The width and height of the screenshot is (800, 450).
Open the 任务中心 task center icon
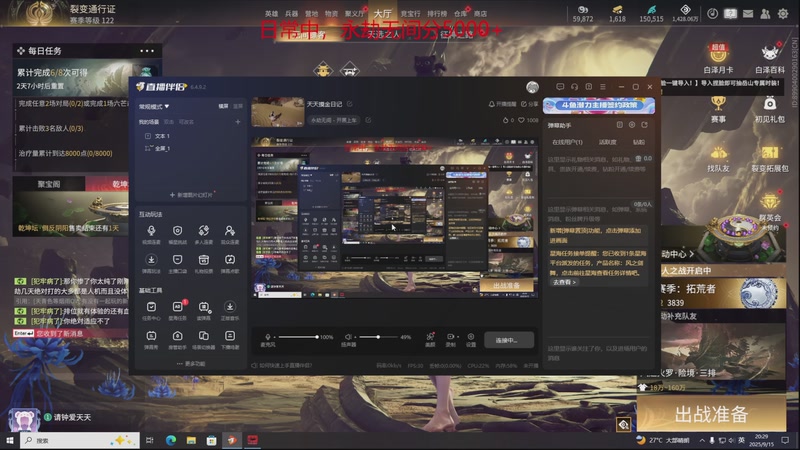151,307
